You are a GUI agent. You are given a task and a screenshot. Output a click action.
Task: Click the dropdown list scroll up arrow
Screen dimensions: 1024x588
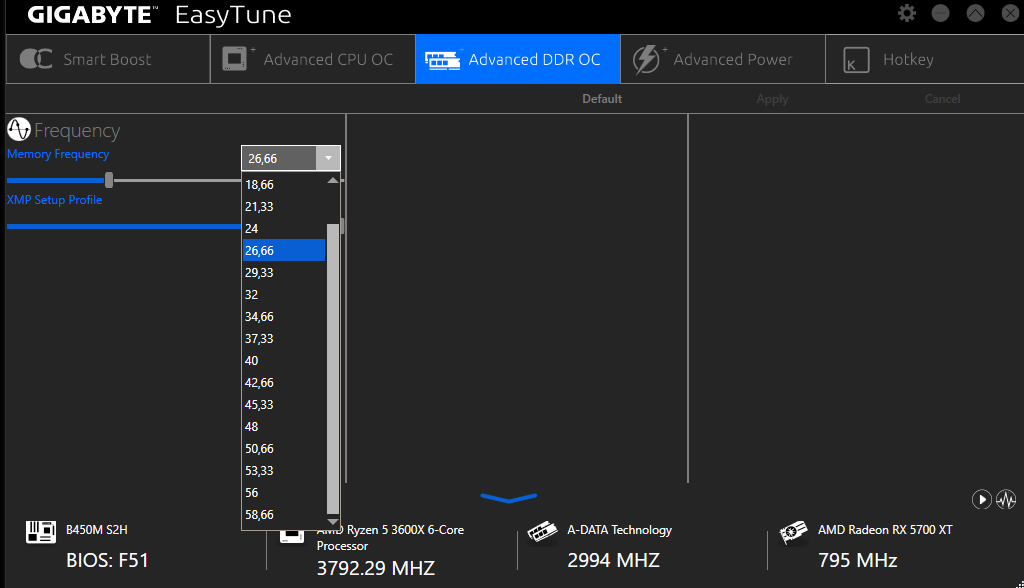pos(333,180)
